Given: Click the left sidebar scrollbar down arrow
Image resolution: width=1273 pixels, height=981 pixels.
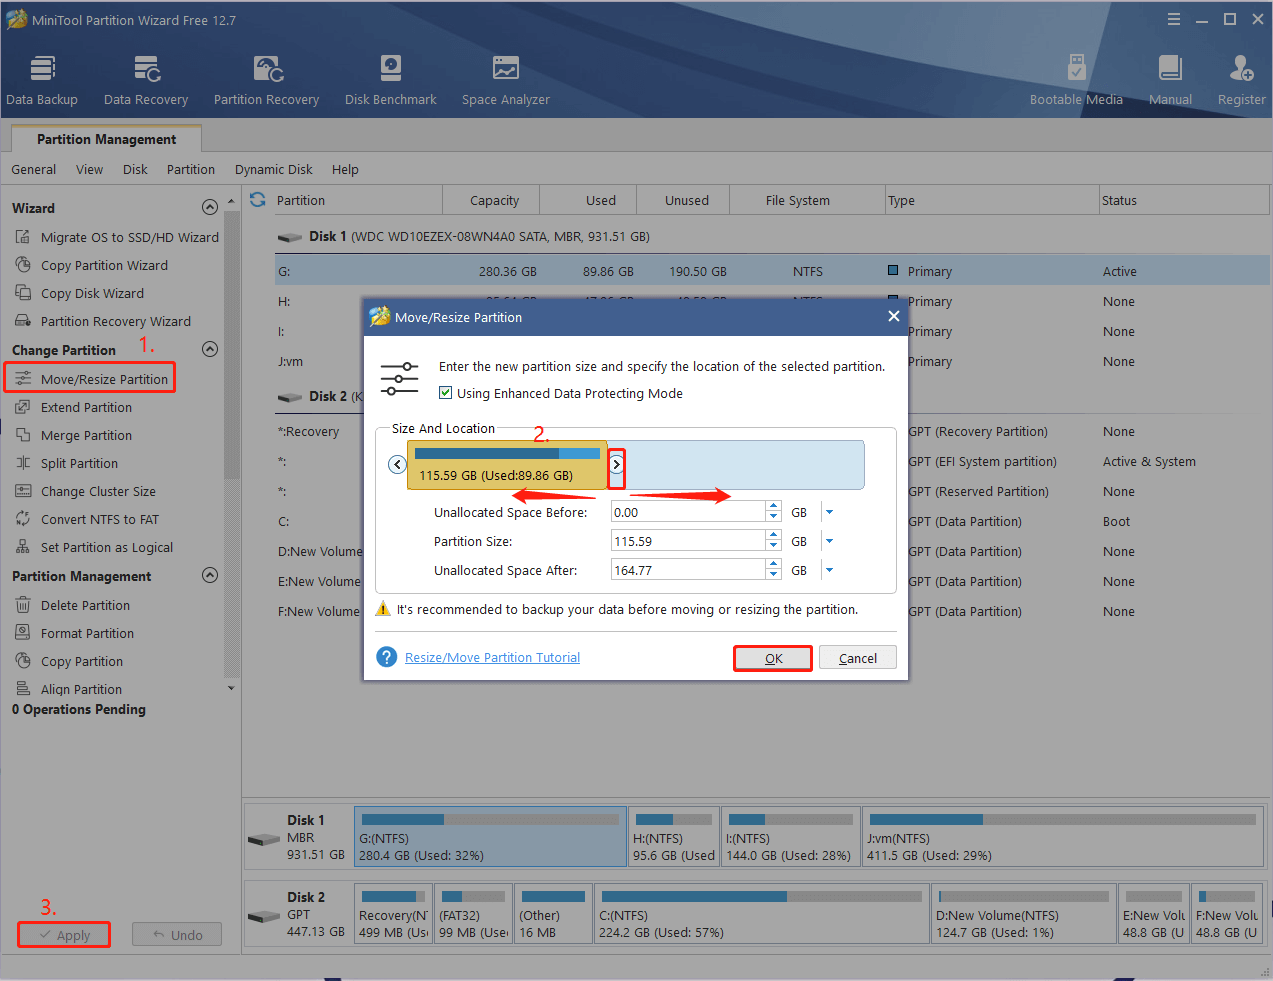Looking at the screenshot, I should pos(231,688).
